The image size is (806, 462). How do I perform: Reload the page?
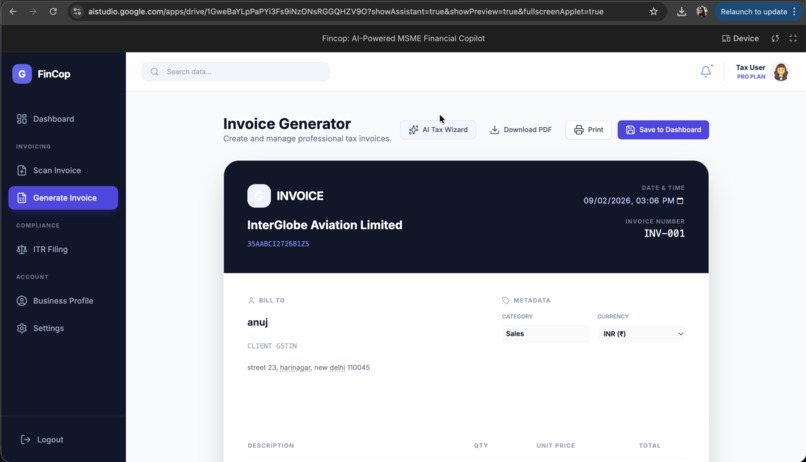tap(53, 11)
